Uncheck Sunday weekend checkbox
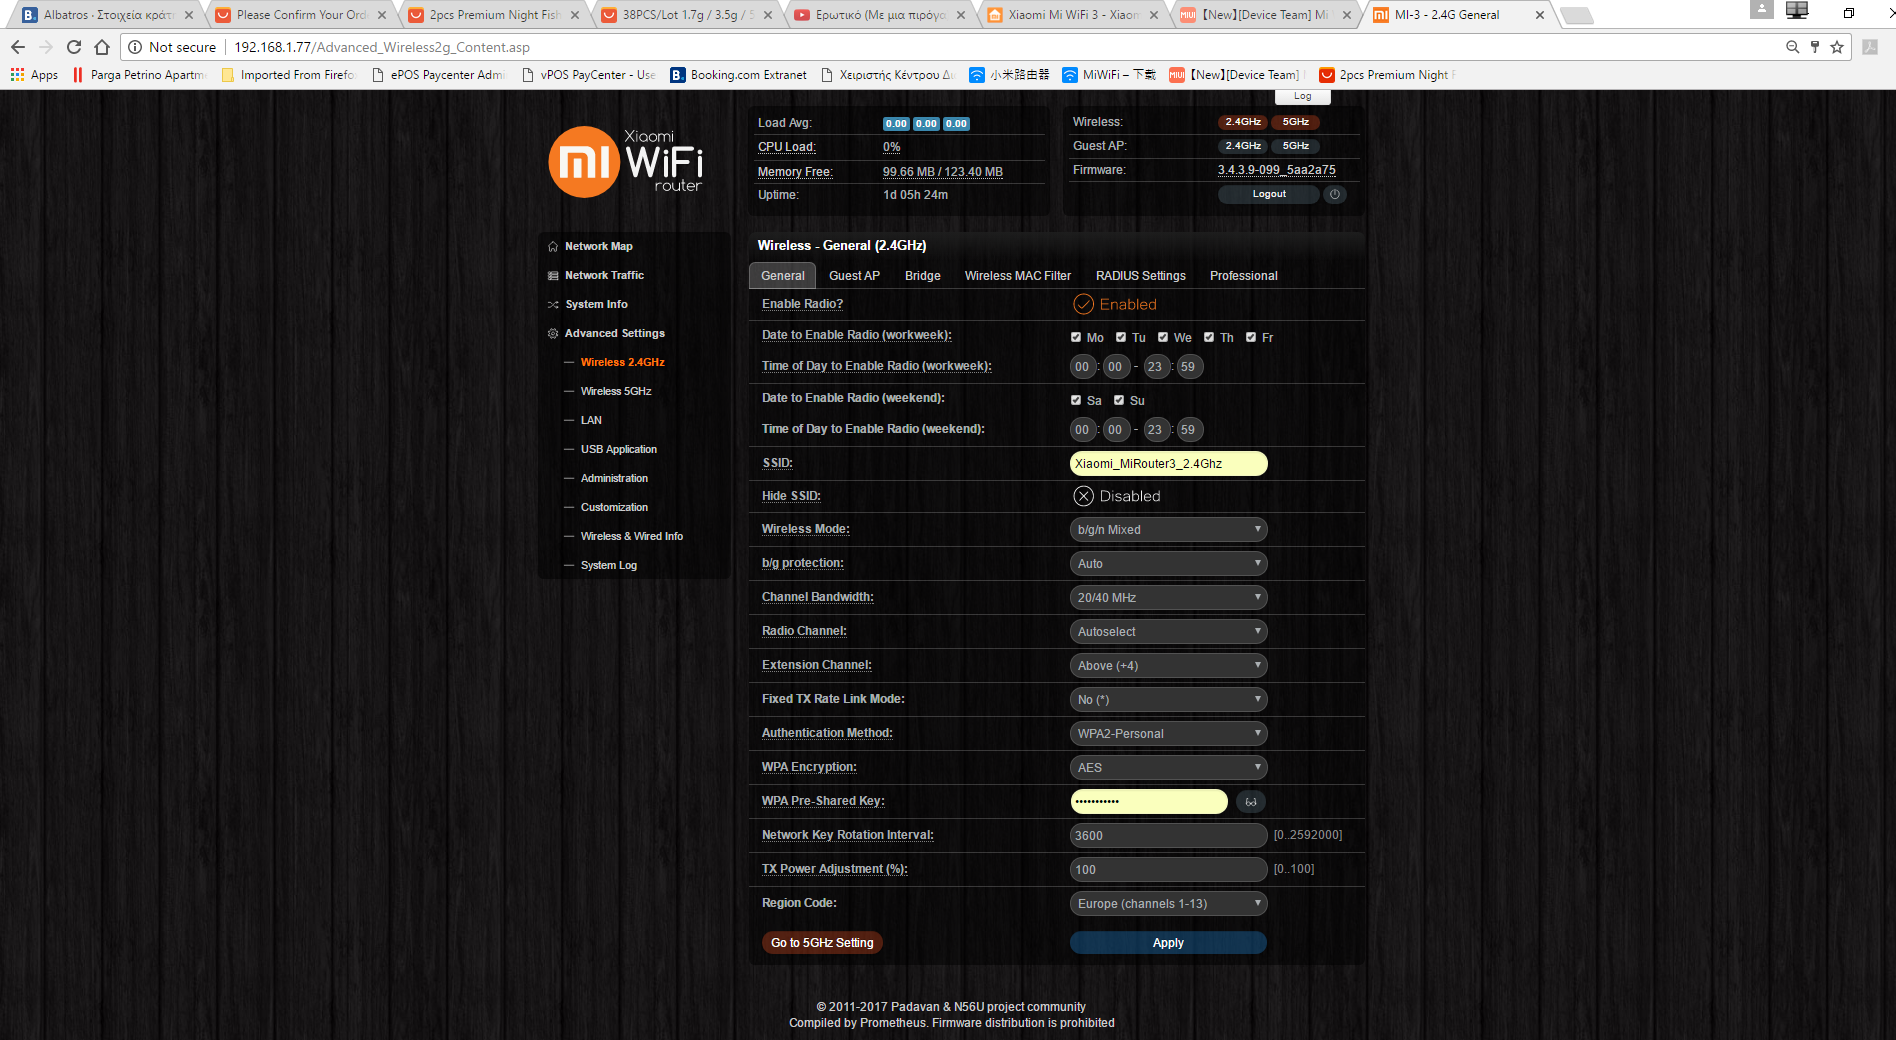This screenshot has width=1896, height=1040. click(1119, 400)
